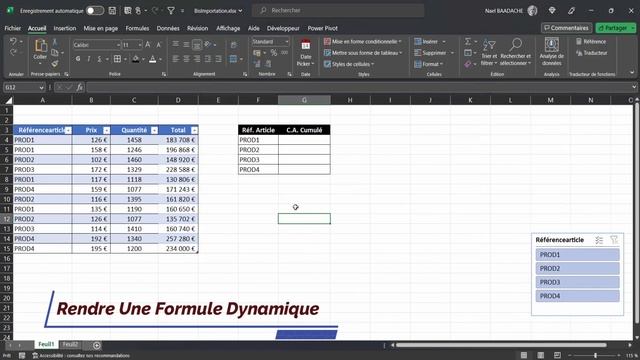Viewport: 640px width, 360px height.
Task: Open Prix column filter dropdown
Action: tap(107, 130)
